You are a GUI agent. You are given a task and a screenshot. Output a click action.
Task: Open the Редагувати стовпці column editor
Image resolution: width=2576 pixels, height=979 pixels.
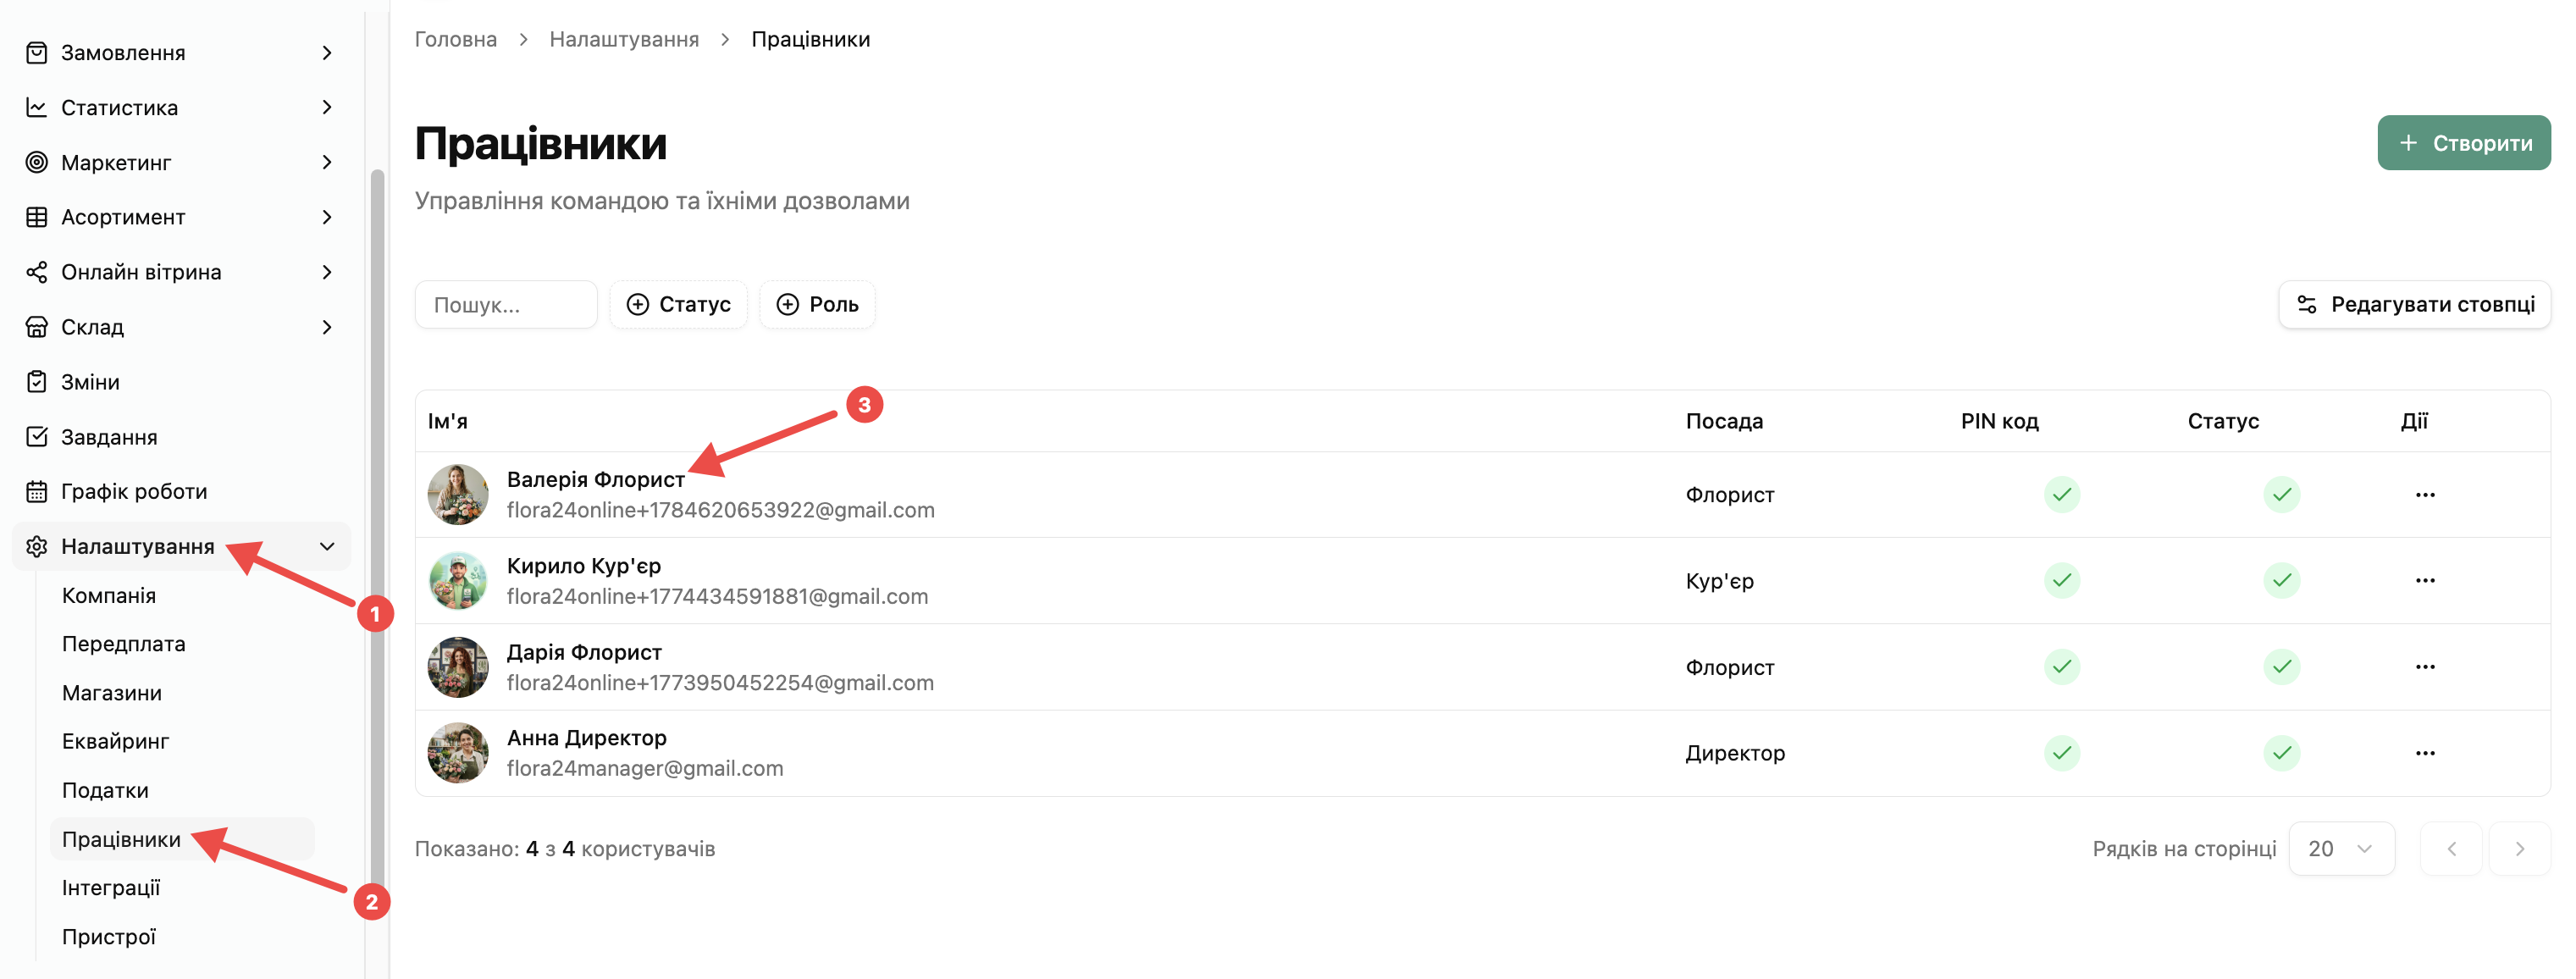point(2415,304)
